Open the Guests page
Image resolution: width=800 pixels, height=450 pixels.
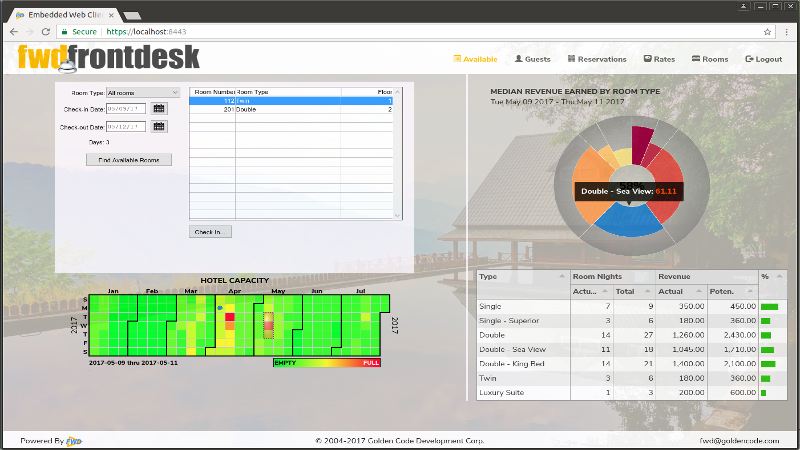(533, 59)
